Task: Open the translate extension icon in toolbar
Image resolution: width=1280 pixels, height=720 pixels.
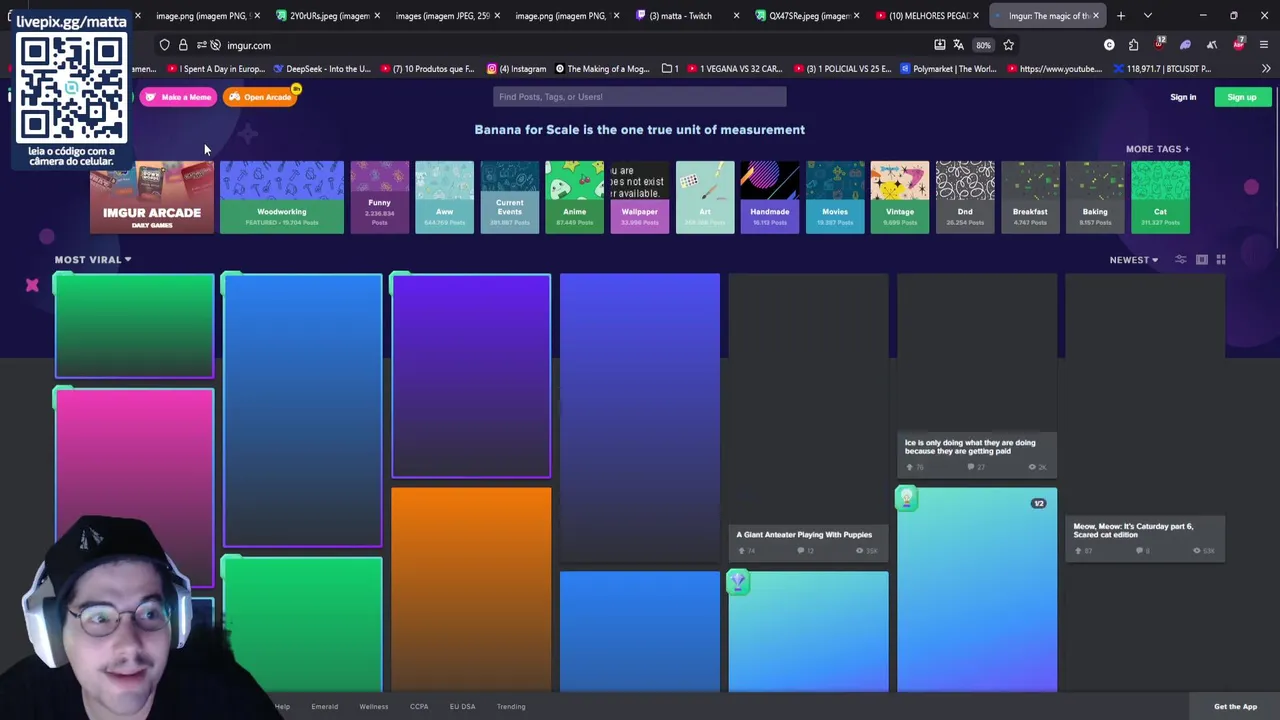Action: point(1212,45)
